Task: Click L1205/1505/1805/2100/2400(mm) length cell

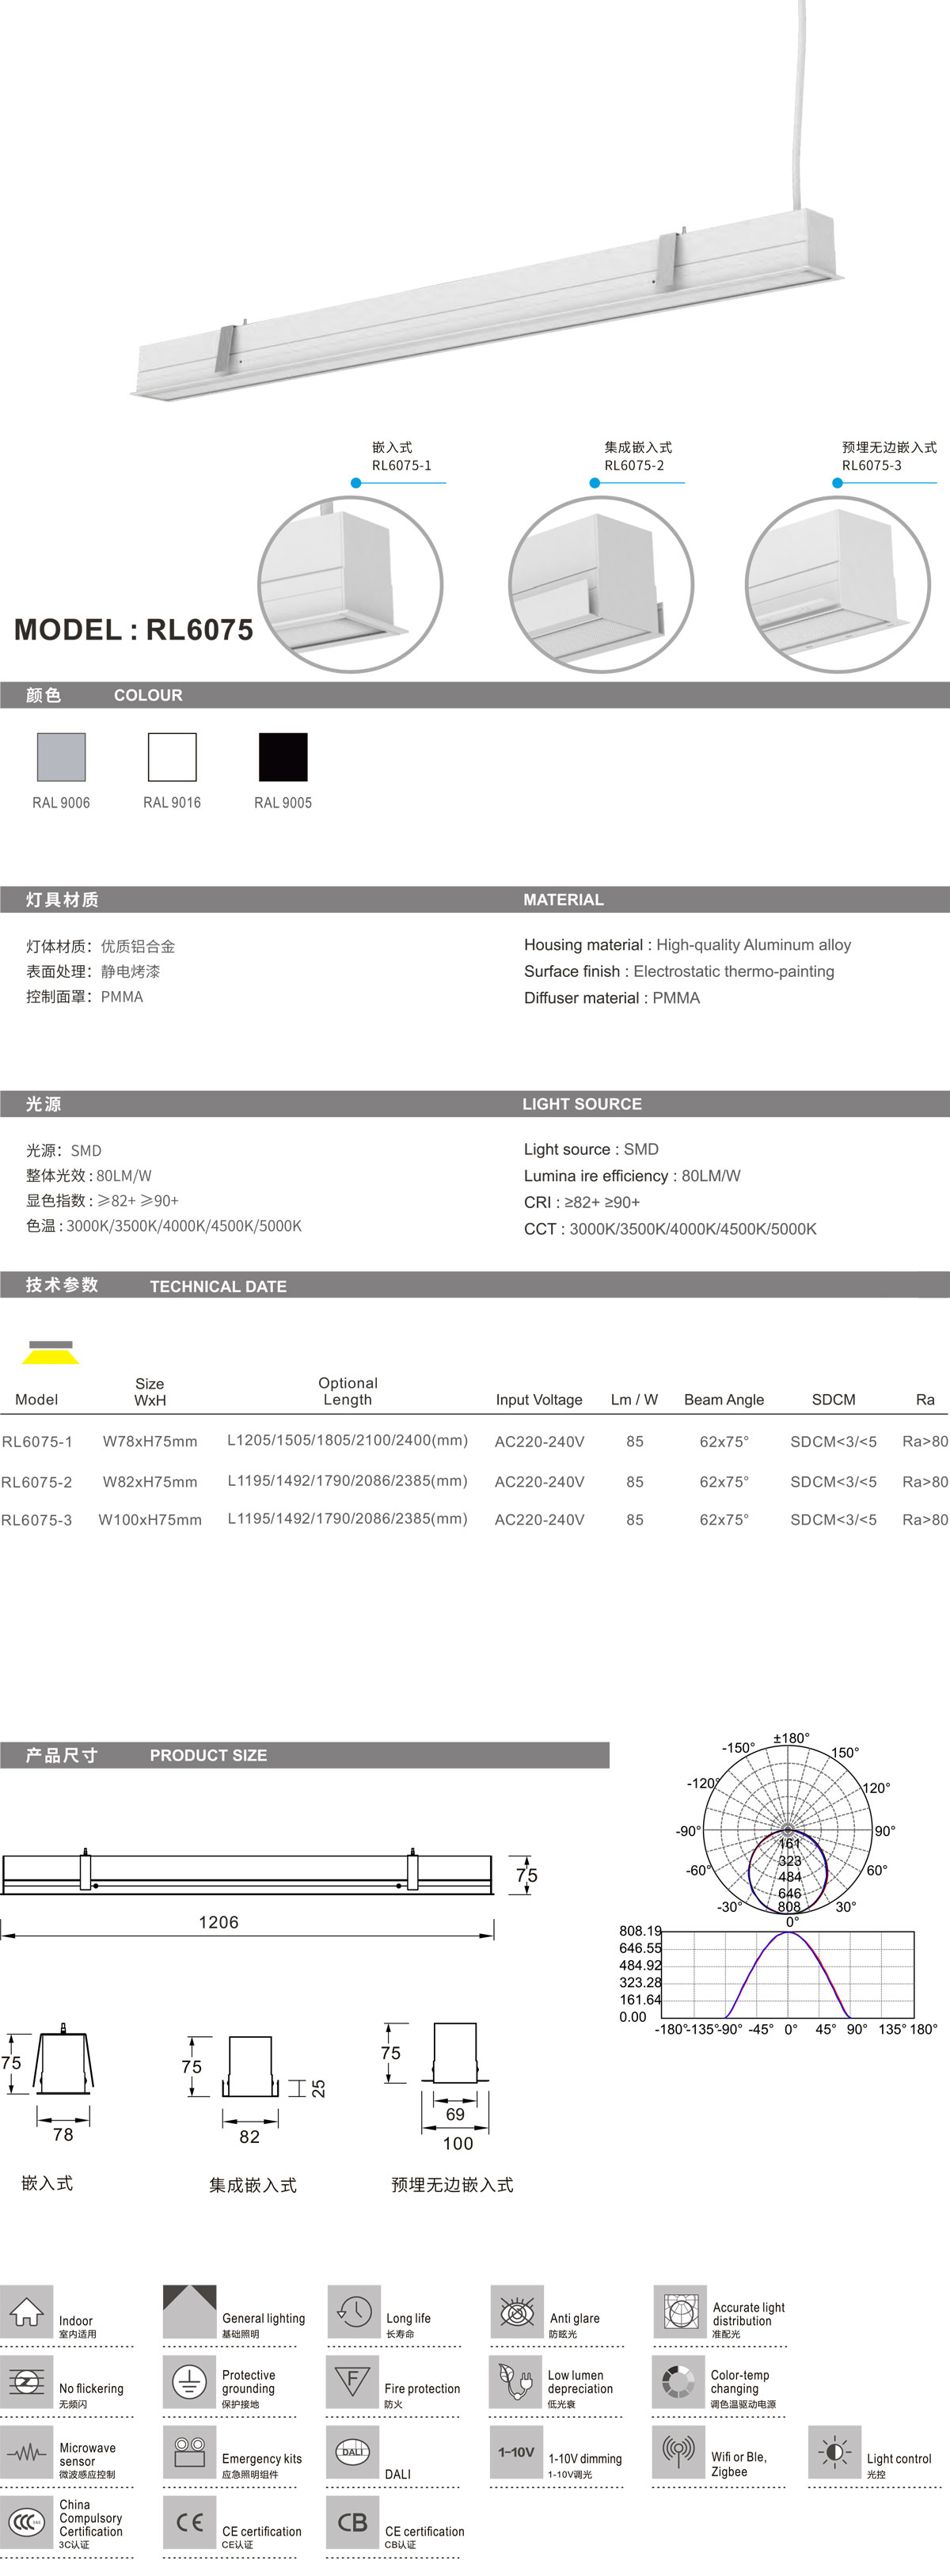Action: (348, 1441)
